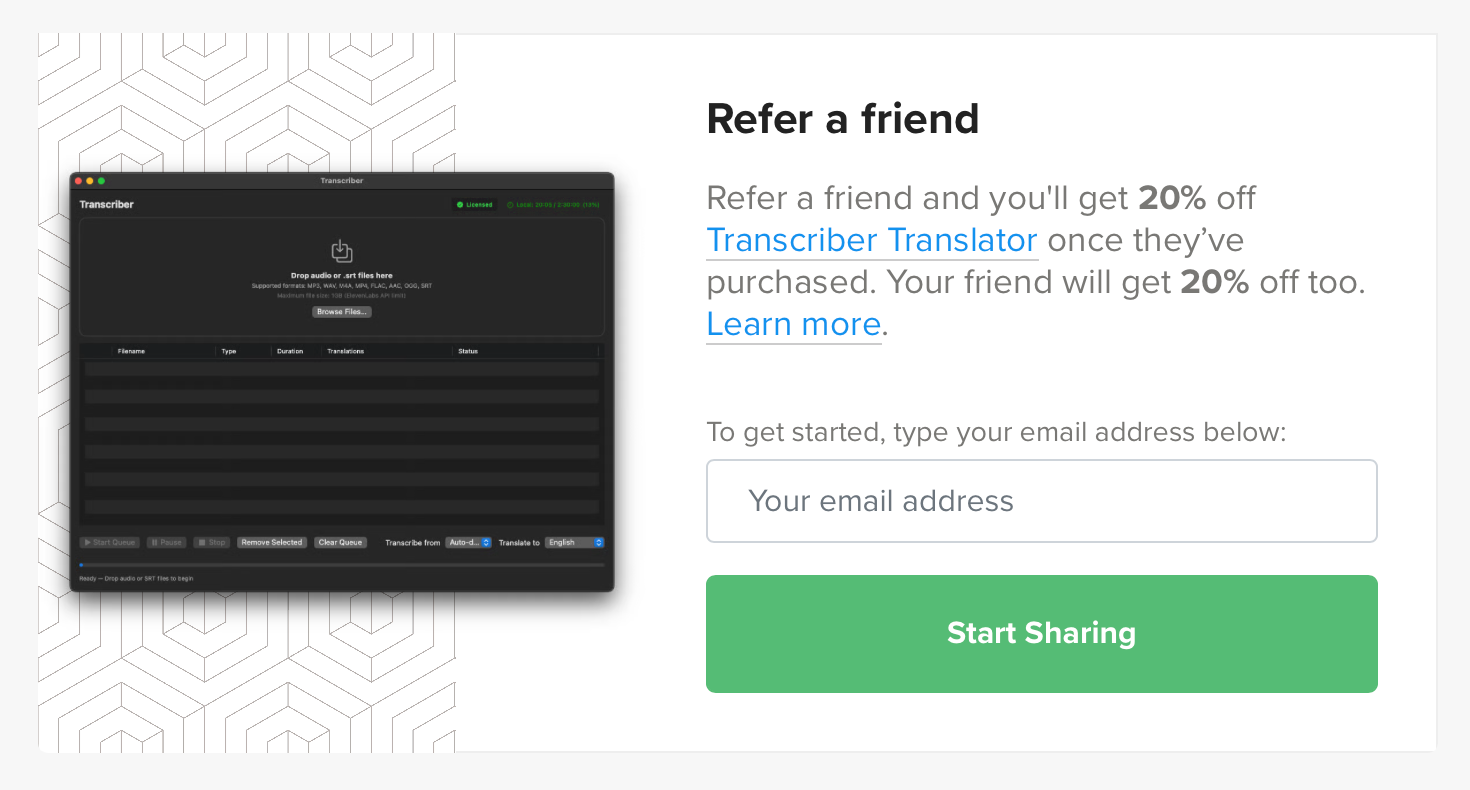This screenshot has width=1470, height=790.
Task: Click the green Licensed status badge
Action: click(x=474, y=205)
